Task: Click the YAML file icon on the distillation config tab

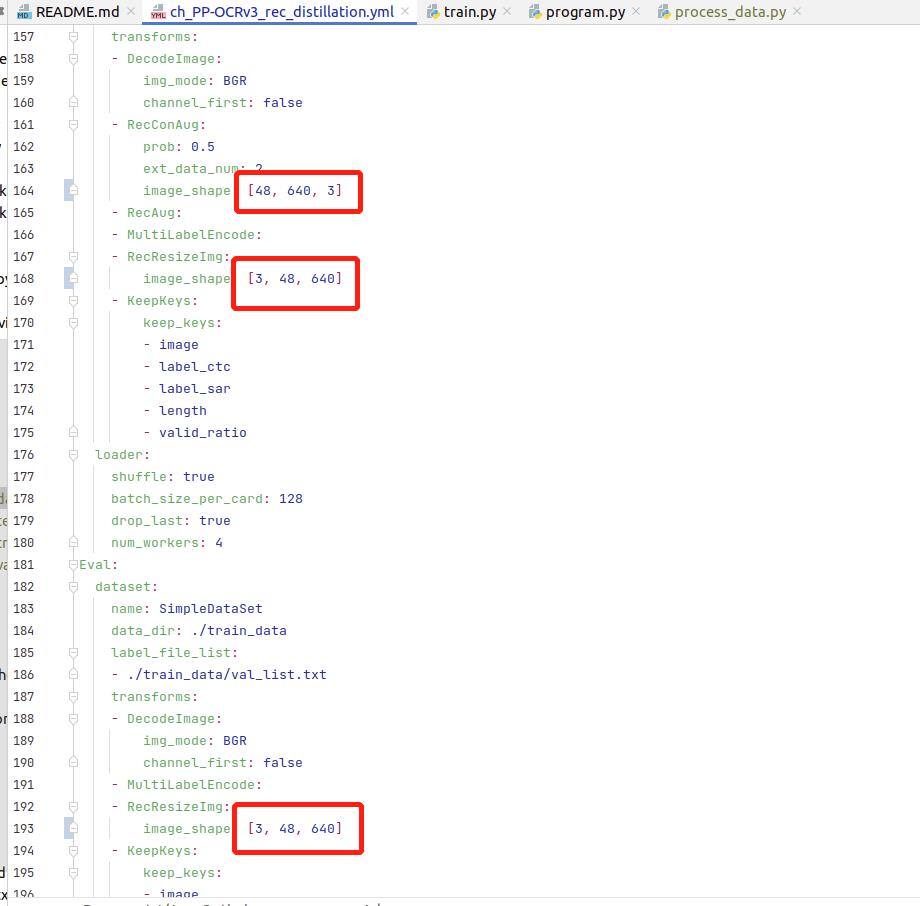Action: 157,13
